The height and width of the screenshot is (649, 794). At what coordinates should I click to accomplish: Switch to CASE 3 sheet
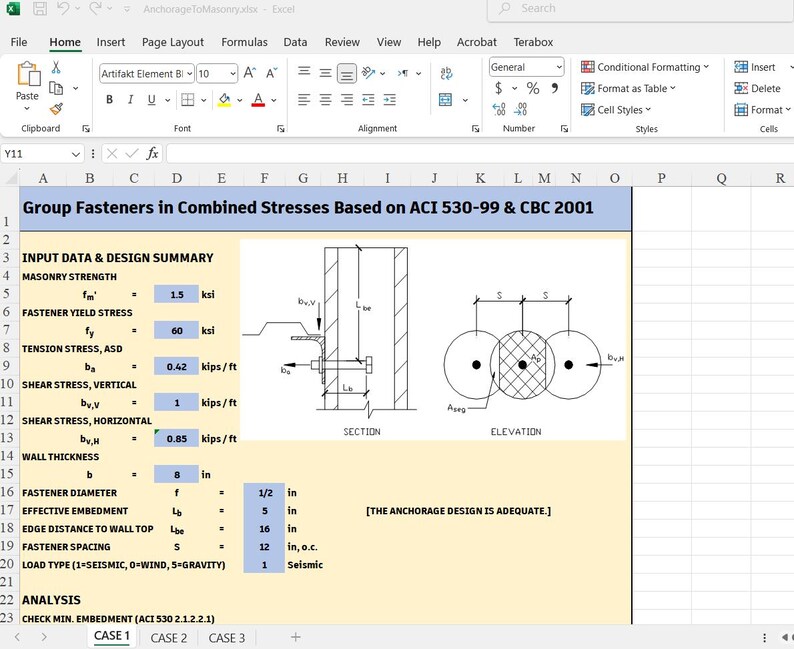[x=227, y=638]
